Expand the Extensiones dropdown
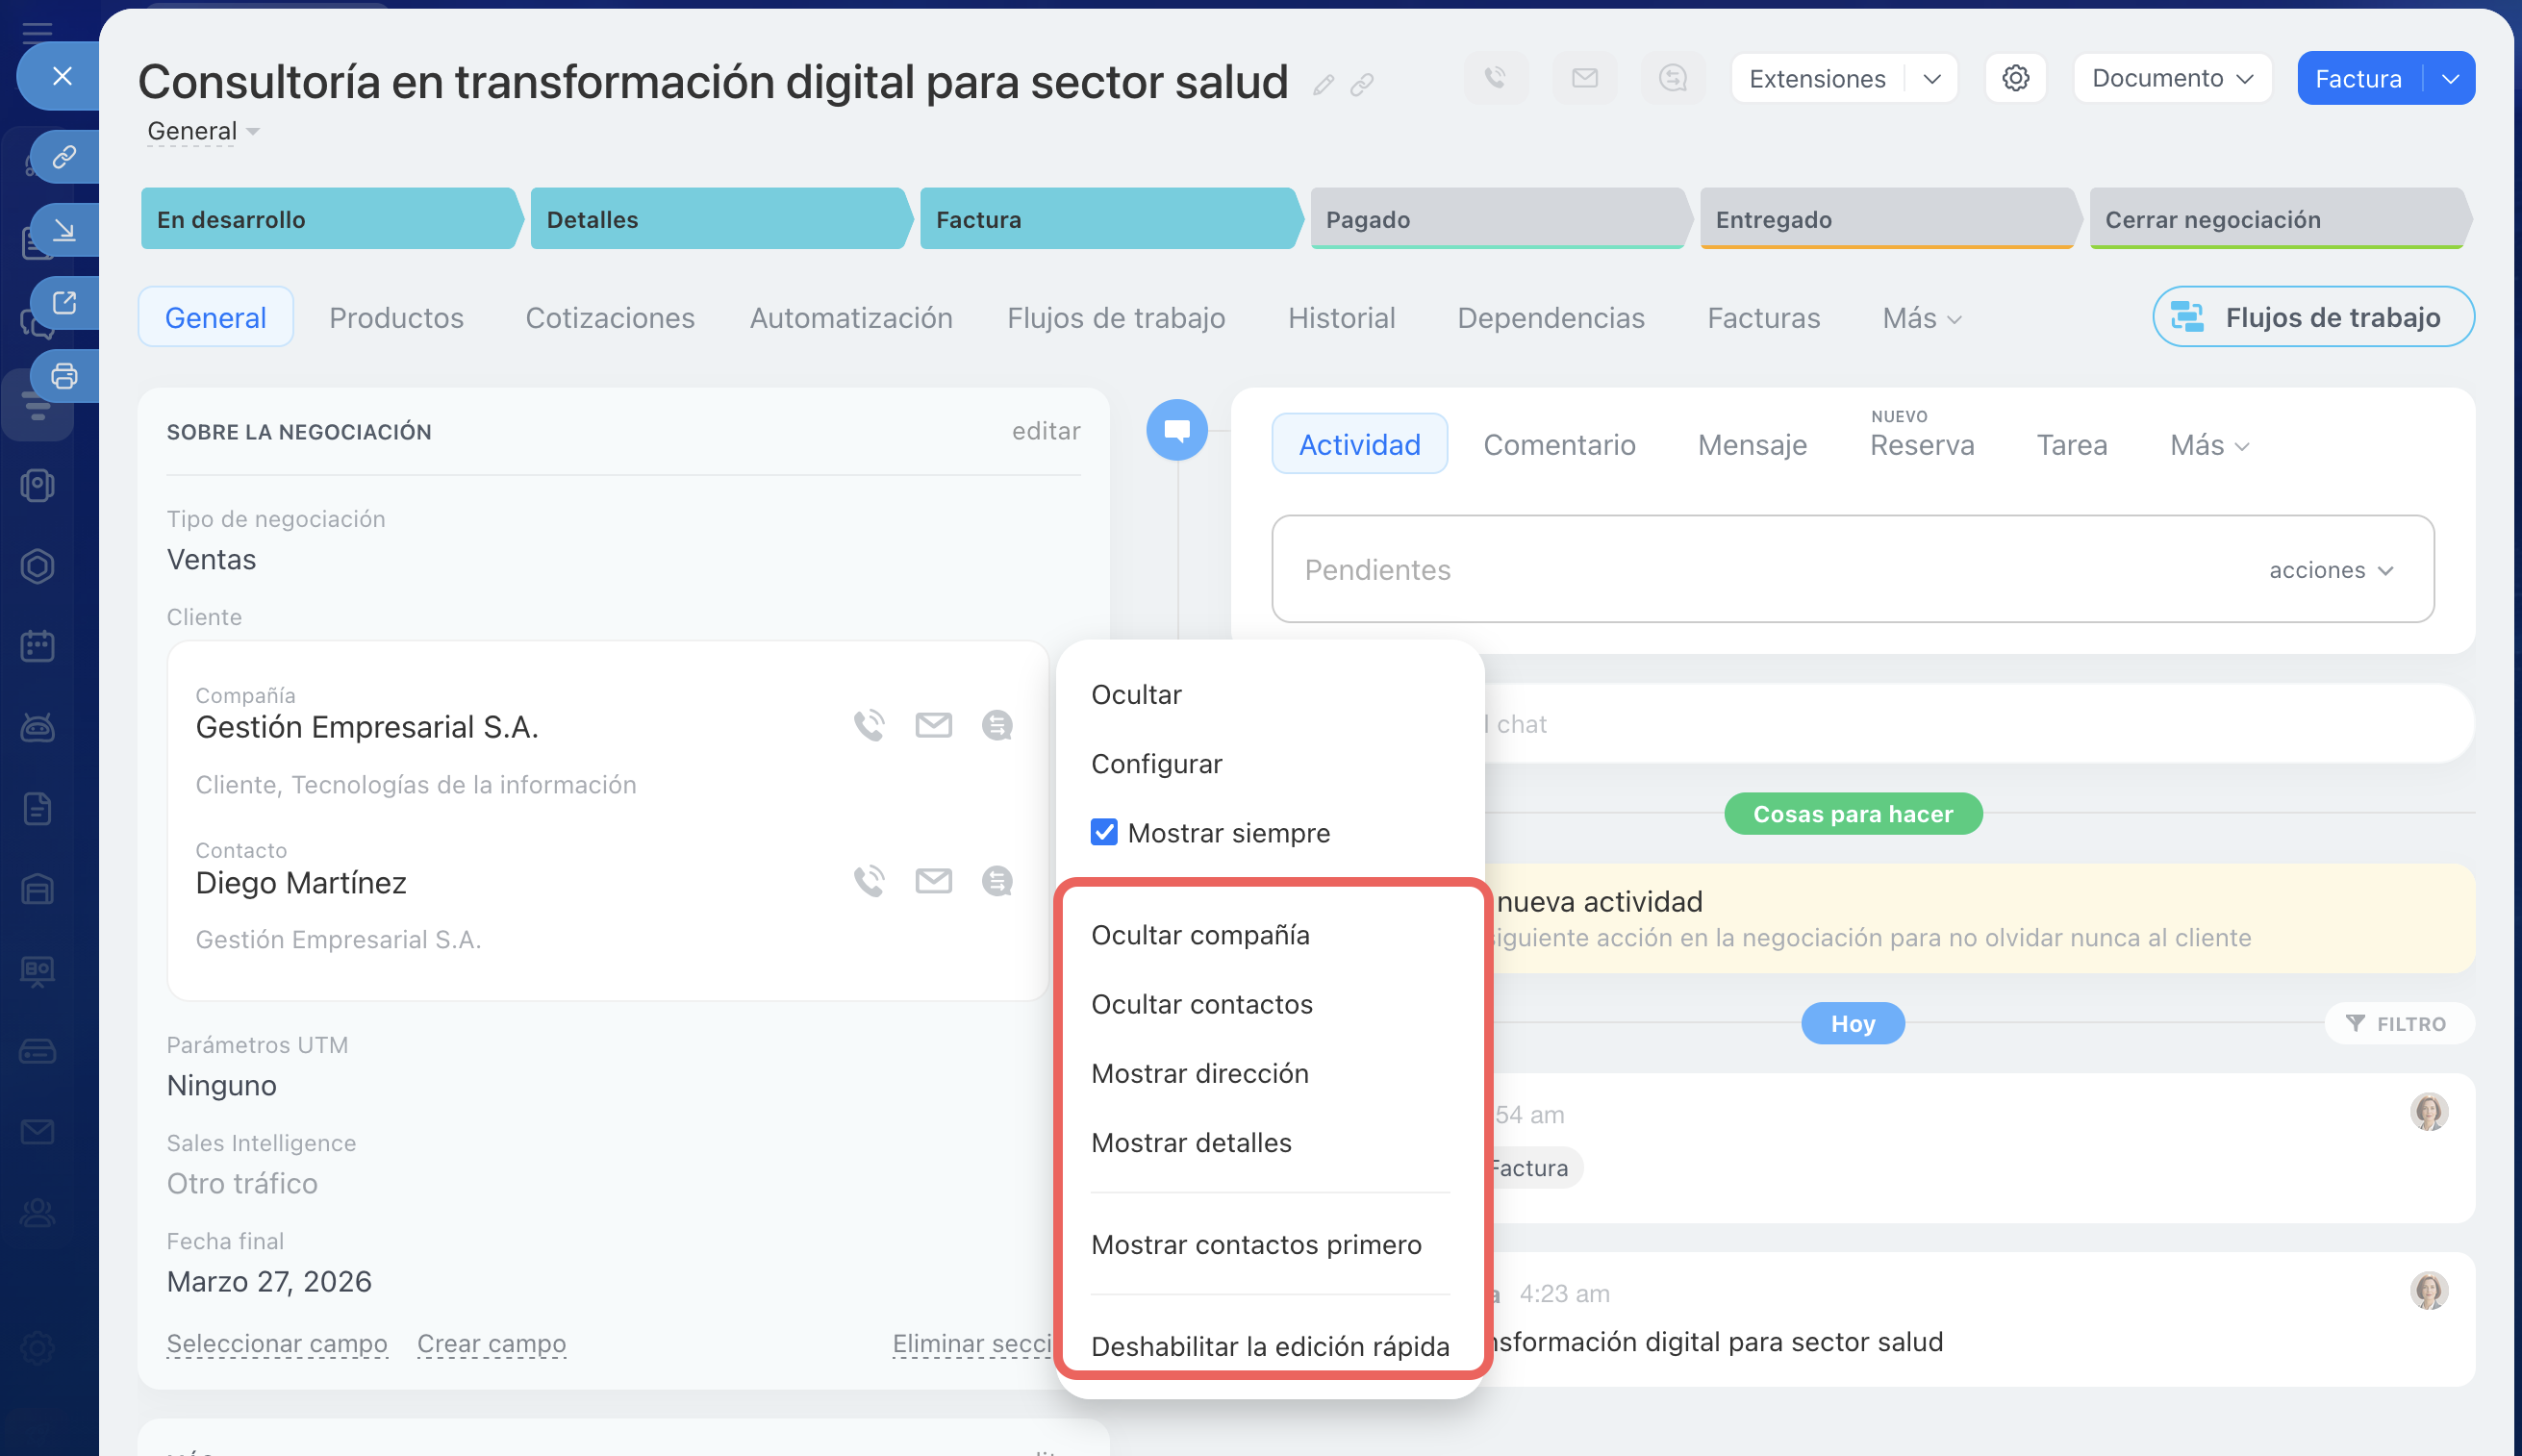This screenshot has width=2522, height=1456. click(1931, 78)
